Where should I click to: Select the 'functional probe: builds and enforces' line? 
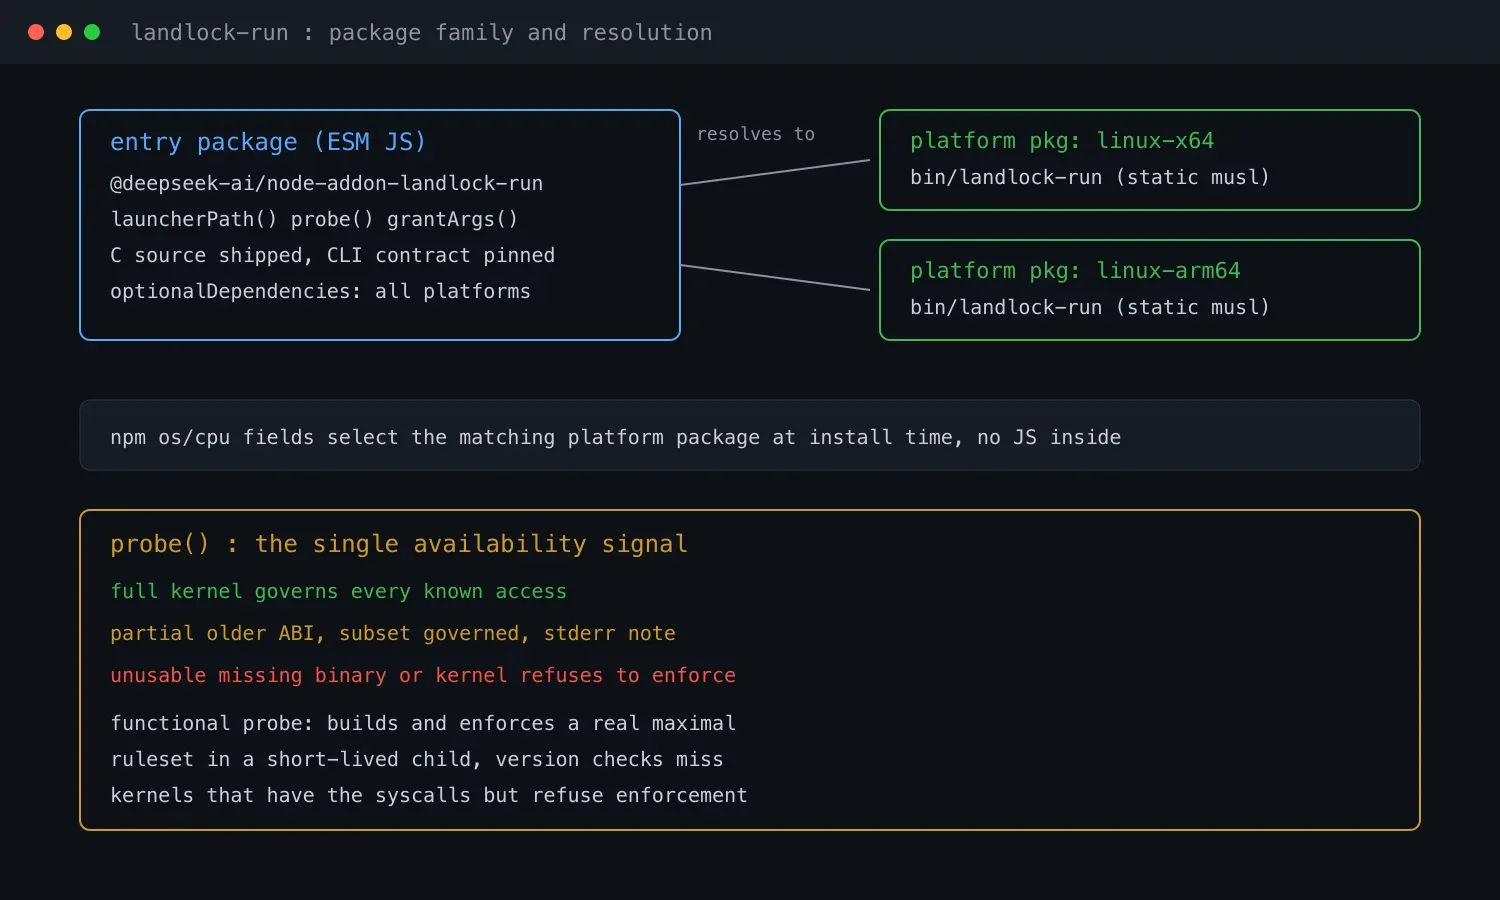(423, 724)
